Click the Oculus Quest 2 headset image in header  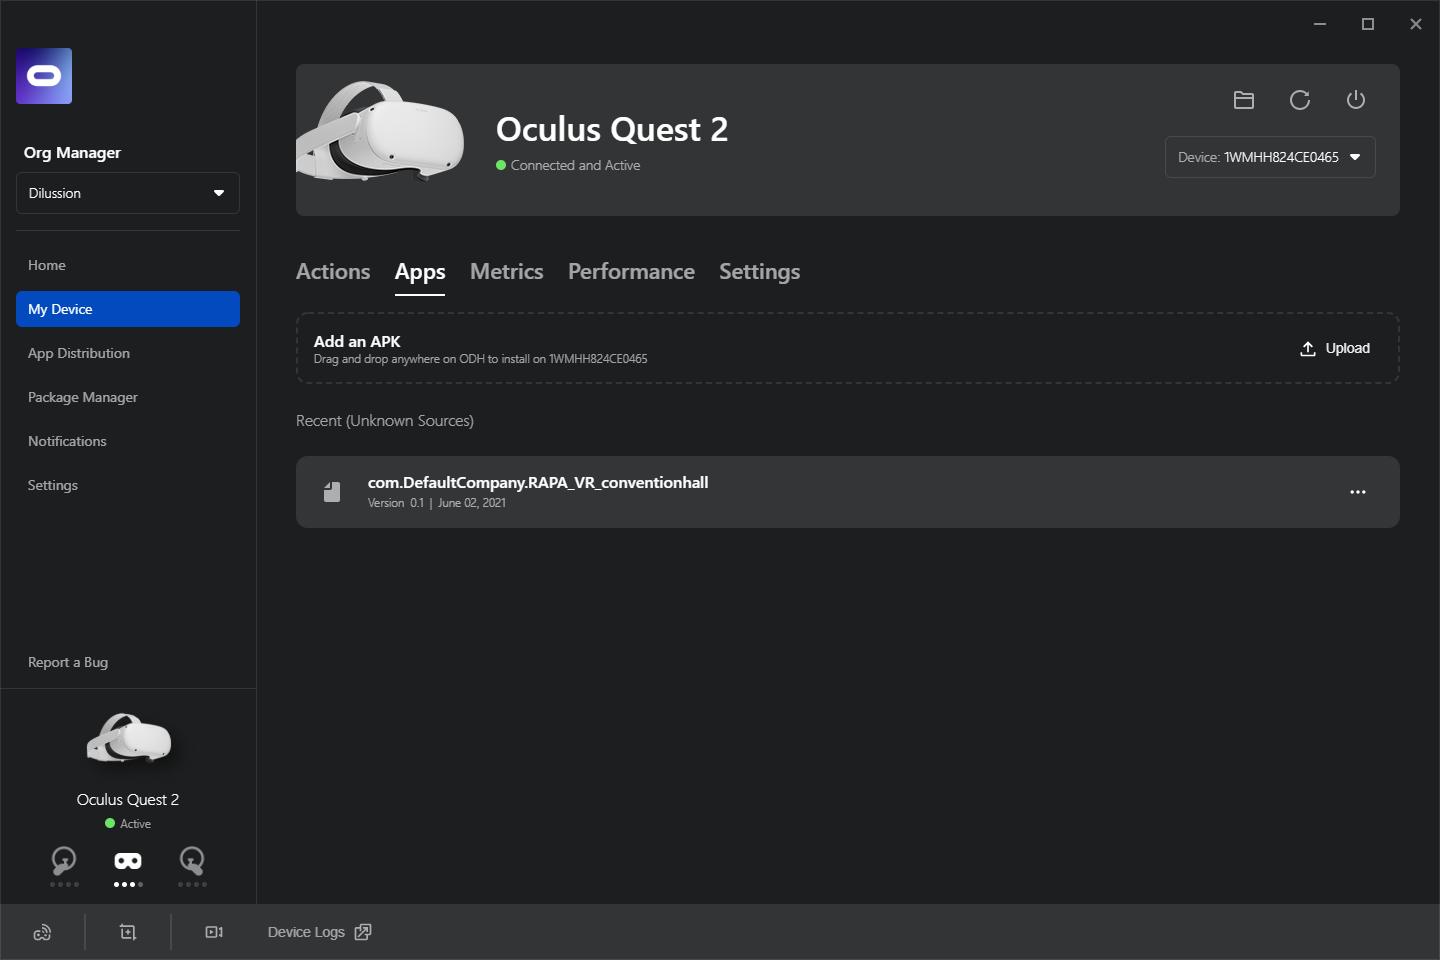click(x=380, y=132)
